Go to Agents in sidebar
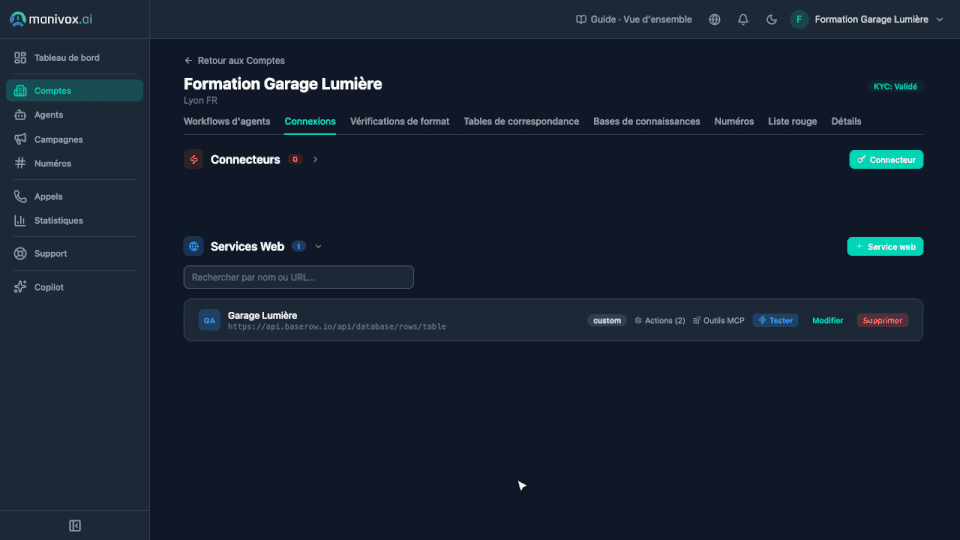This screenshot has height=540, width=960. point(74,115)
